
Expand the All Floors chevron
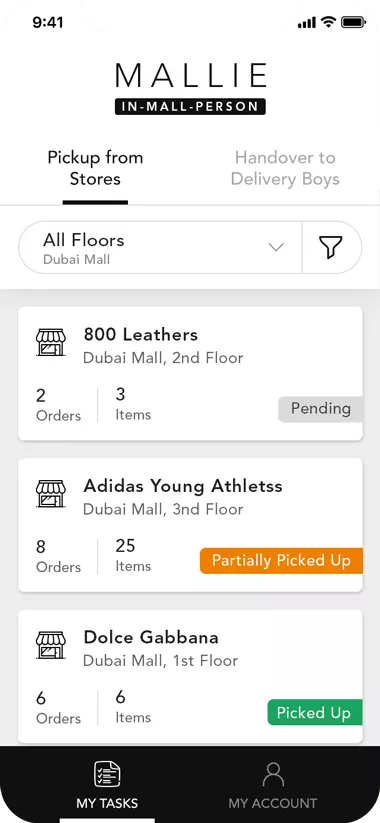click(x=276, y=247)
